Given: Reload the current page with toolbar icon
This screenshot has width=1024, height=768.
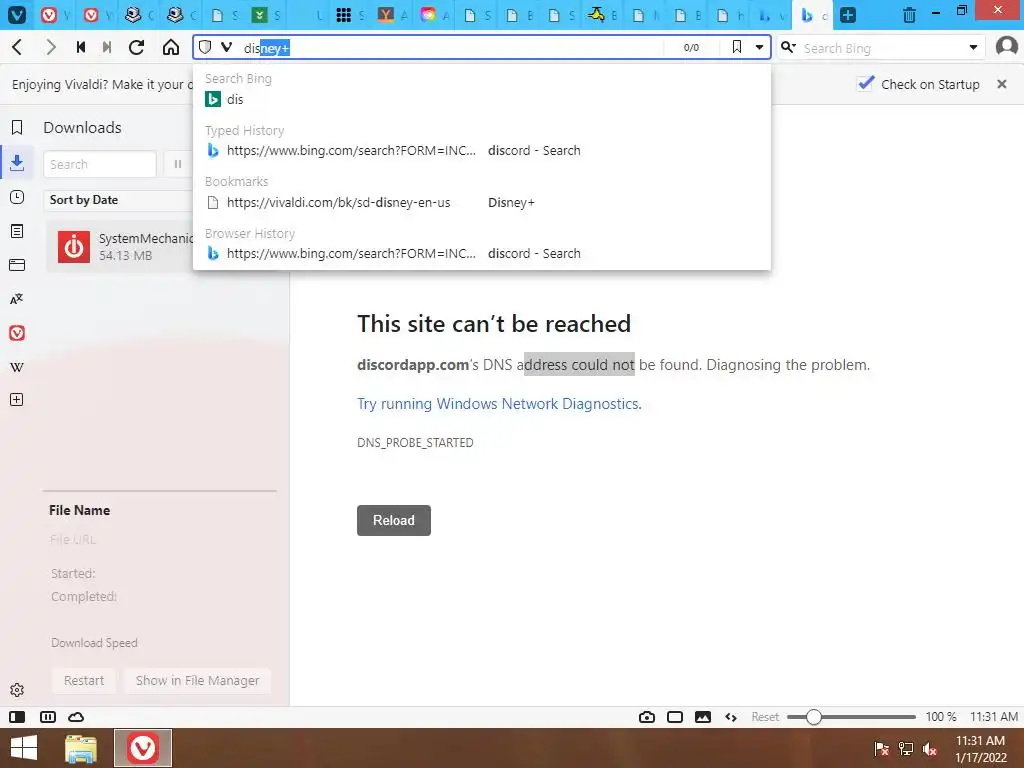Looking at the screenshot, I should click(136, 48).
